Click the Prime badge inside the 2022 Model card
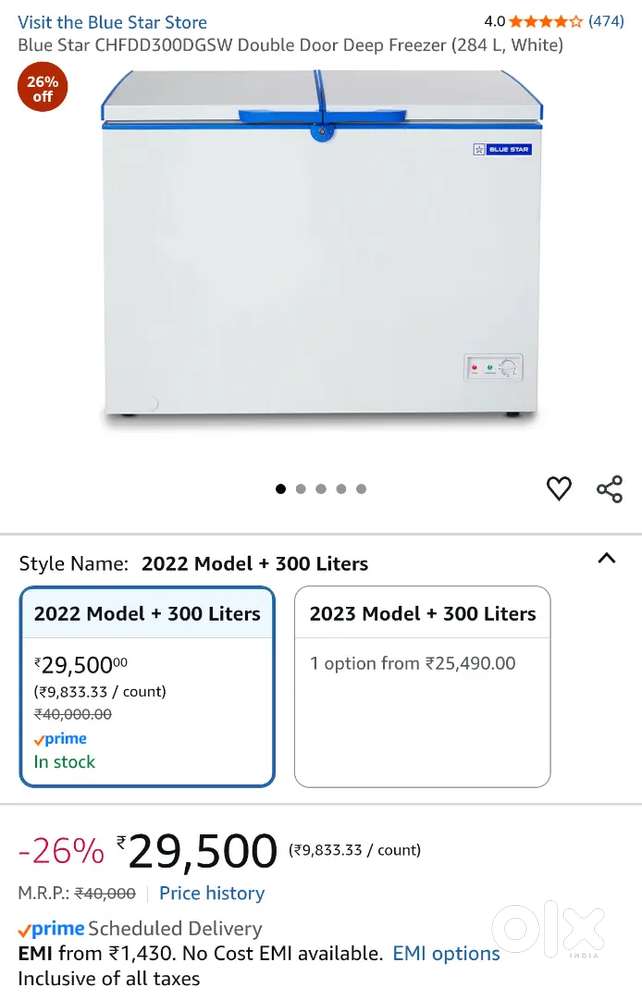642x999 pixels. pos(60,739)
